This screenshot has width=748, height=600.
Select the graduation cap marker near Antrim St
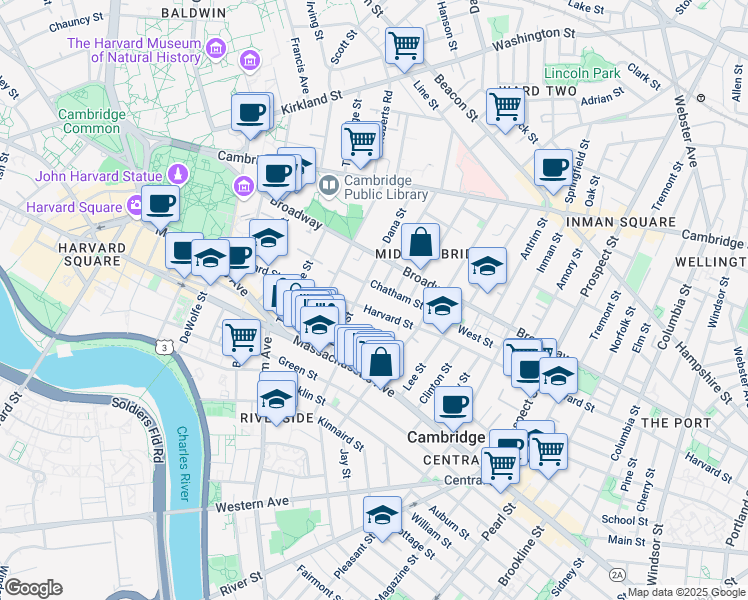[x=487, y=270]
